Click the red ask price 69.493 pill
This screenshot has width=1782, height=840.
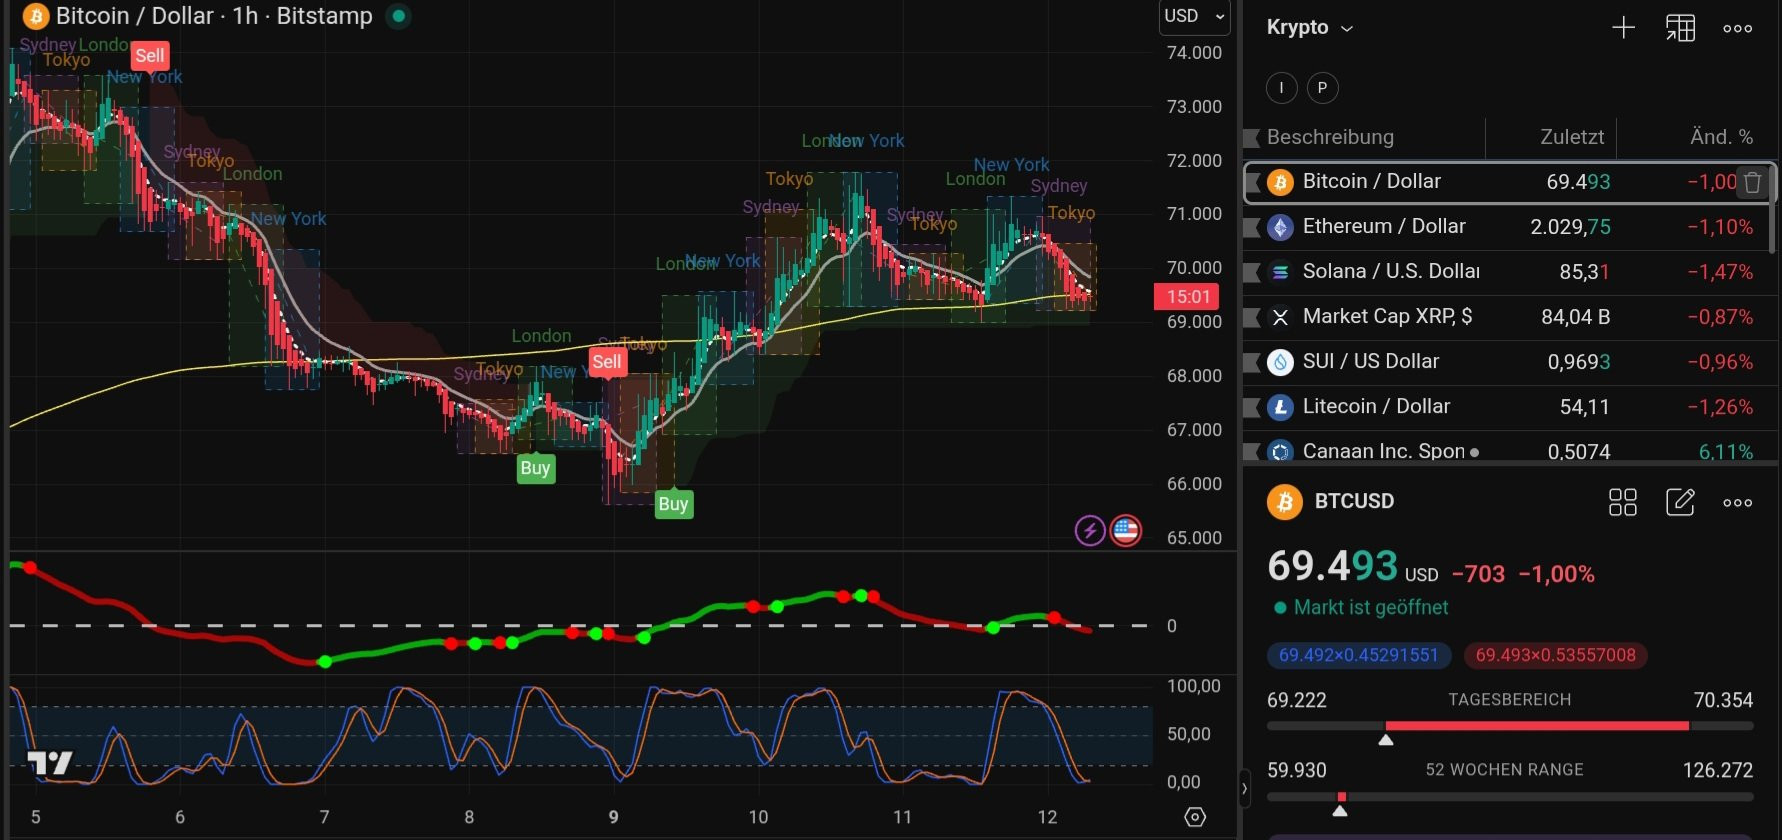1555,655
